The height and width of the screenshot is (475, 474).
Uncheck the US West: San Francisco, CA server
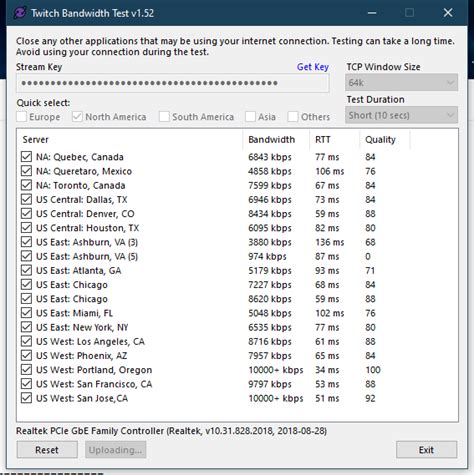pyautogui.click(x=26, y=384)
